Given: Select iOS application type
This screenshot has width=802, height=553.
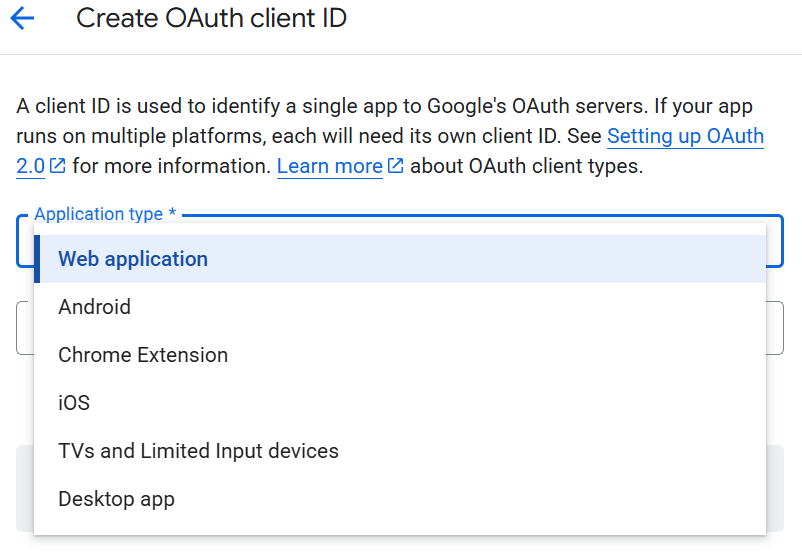Looking at the screenshot, I should (x=400, y=403).
